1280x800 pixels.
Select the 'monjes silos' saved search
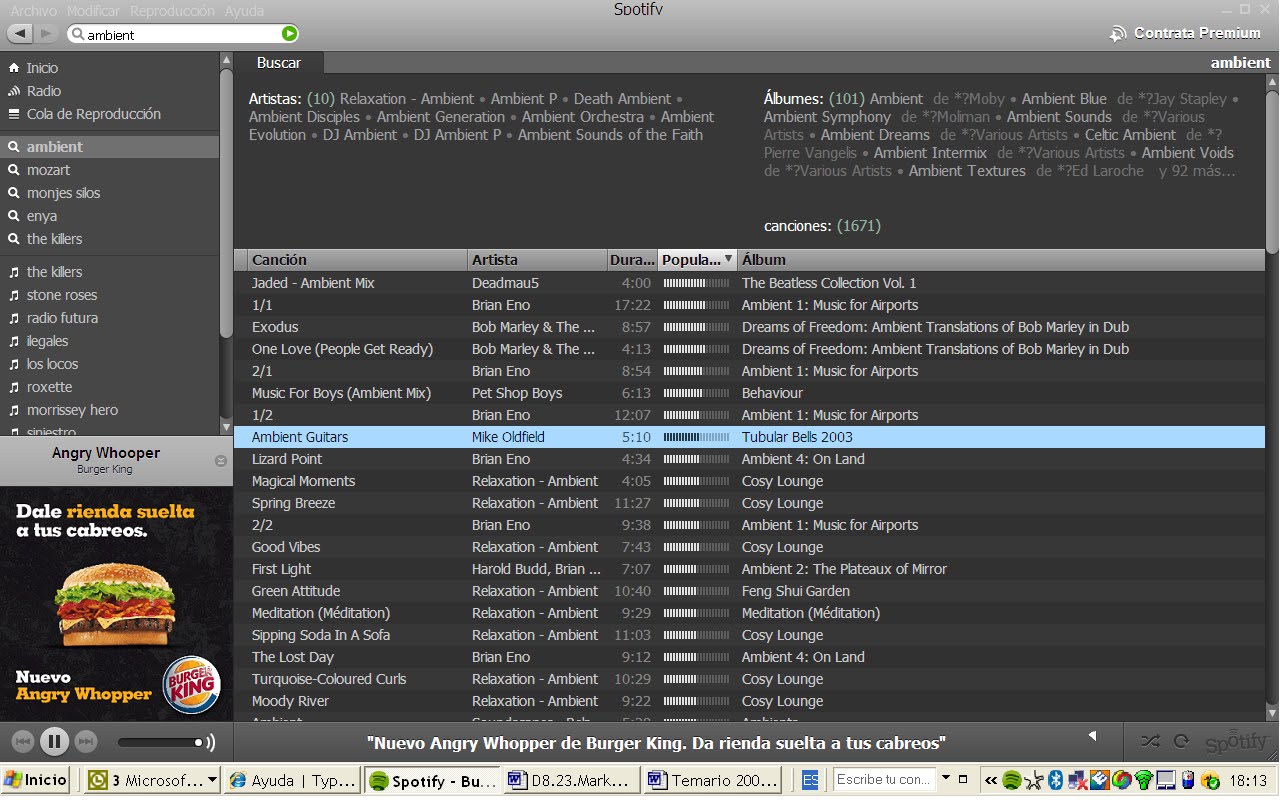tap(109, 193)
